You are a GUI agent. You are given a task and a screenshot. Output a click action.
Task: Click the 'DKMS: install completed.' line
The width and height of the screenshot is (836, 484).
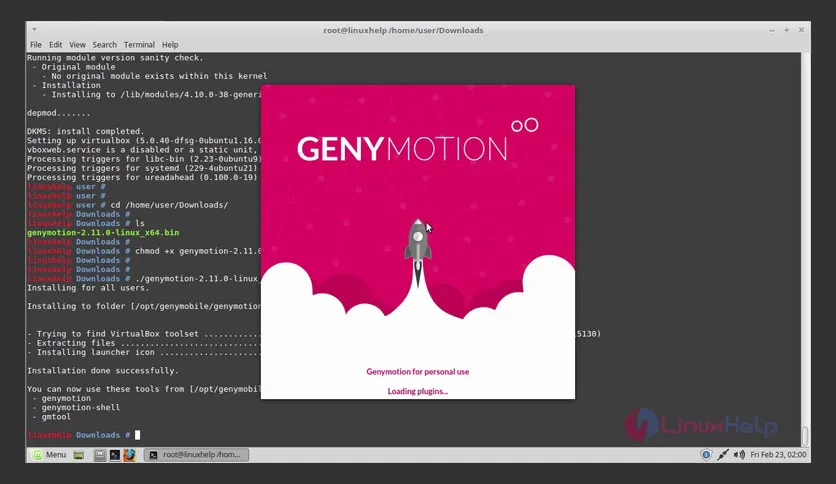pos(86,131)
